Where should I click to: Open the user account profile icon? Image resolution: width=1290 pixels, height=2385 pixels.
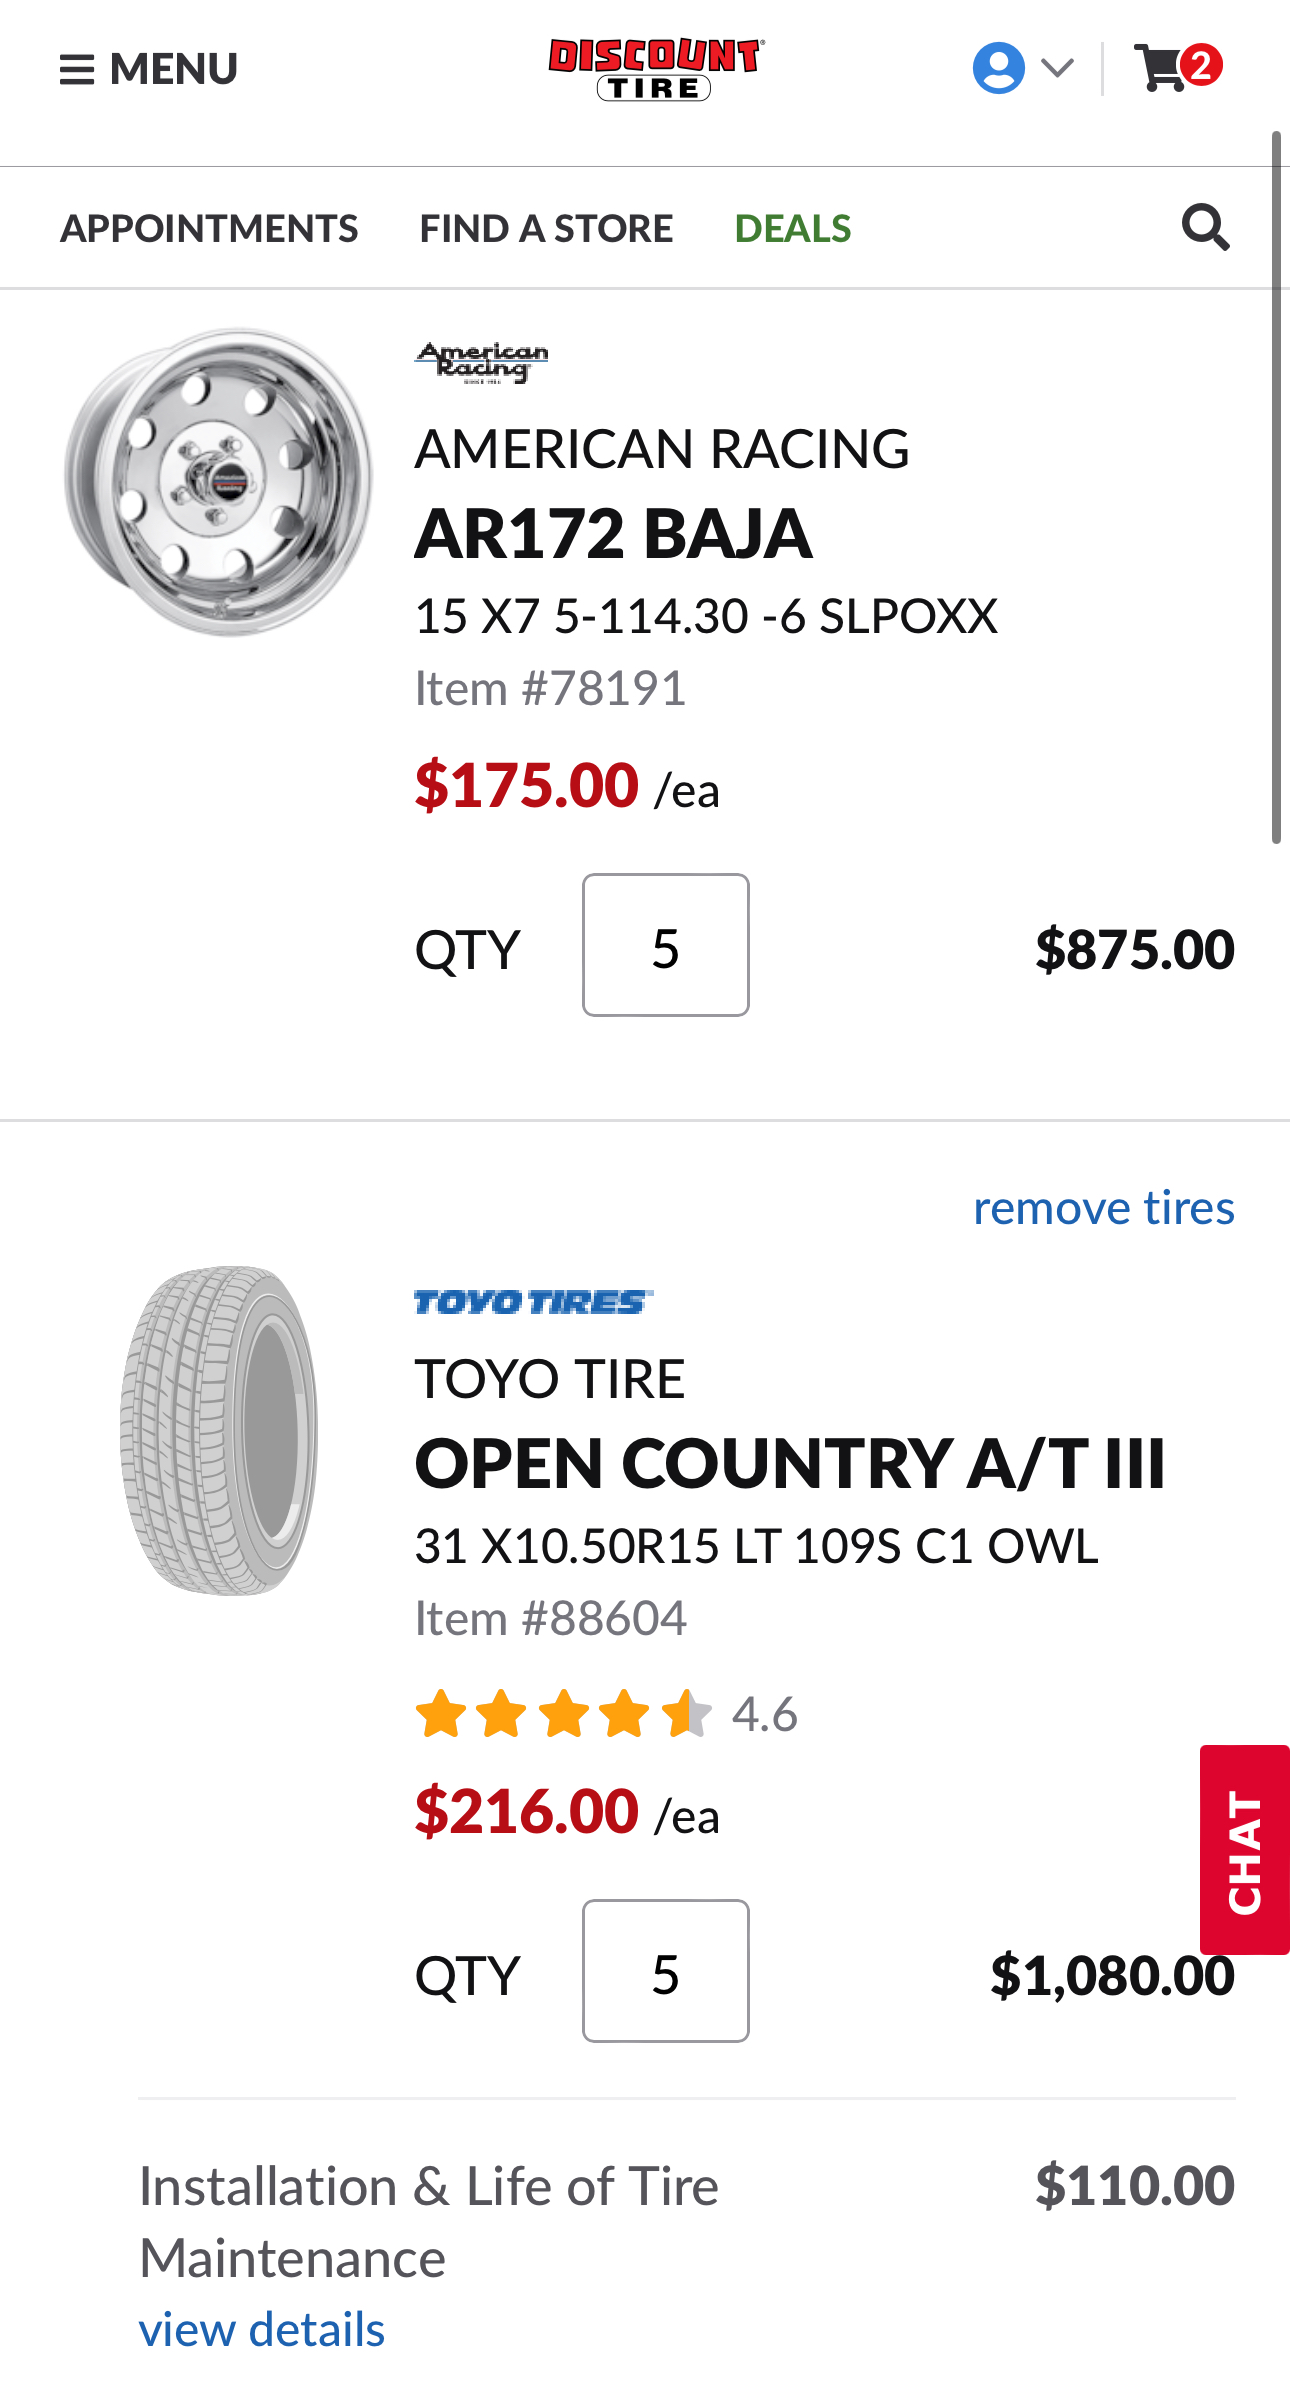pyautogui.click(x=998, y=68)
